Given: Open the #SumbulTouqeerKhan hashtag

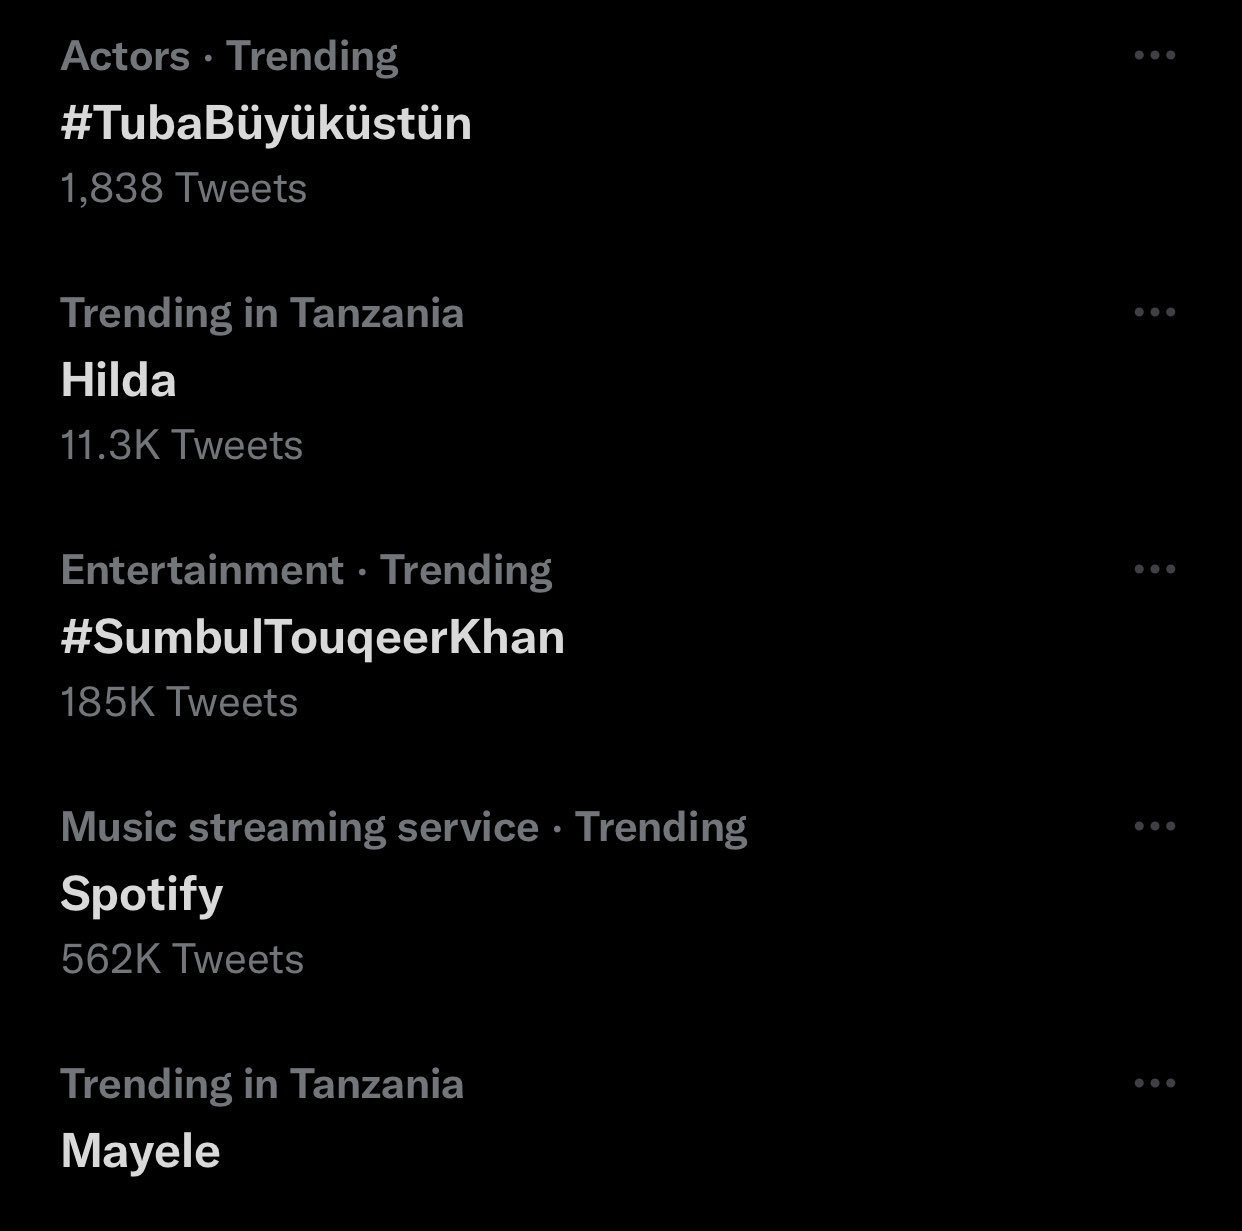Looking at the screenshot, I should (312, 638).
